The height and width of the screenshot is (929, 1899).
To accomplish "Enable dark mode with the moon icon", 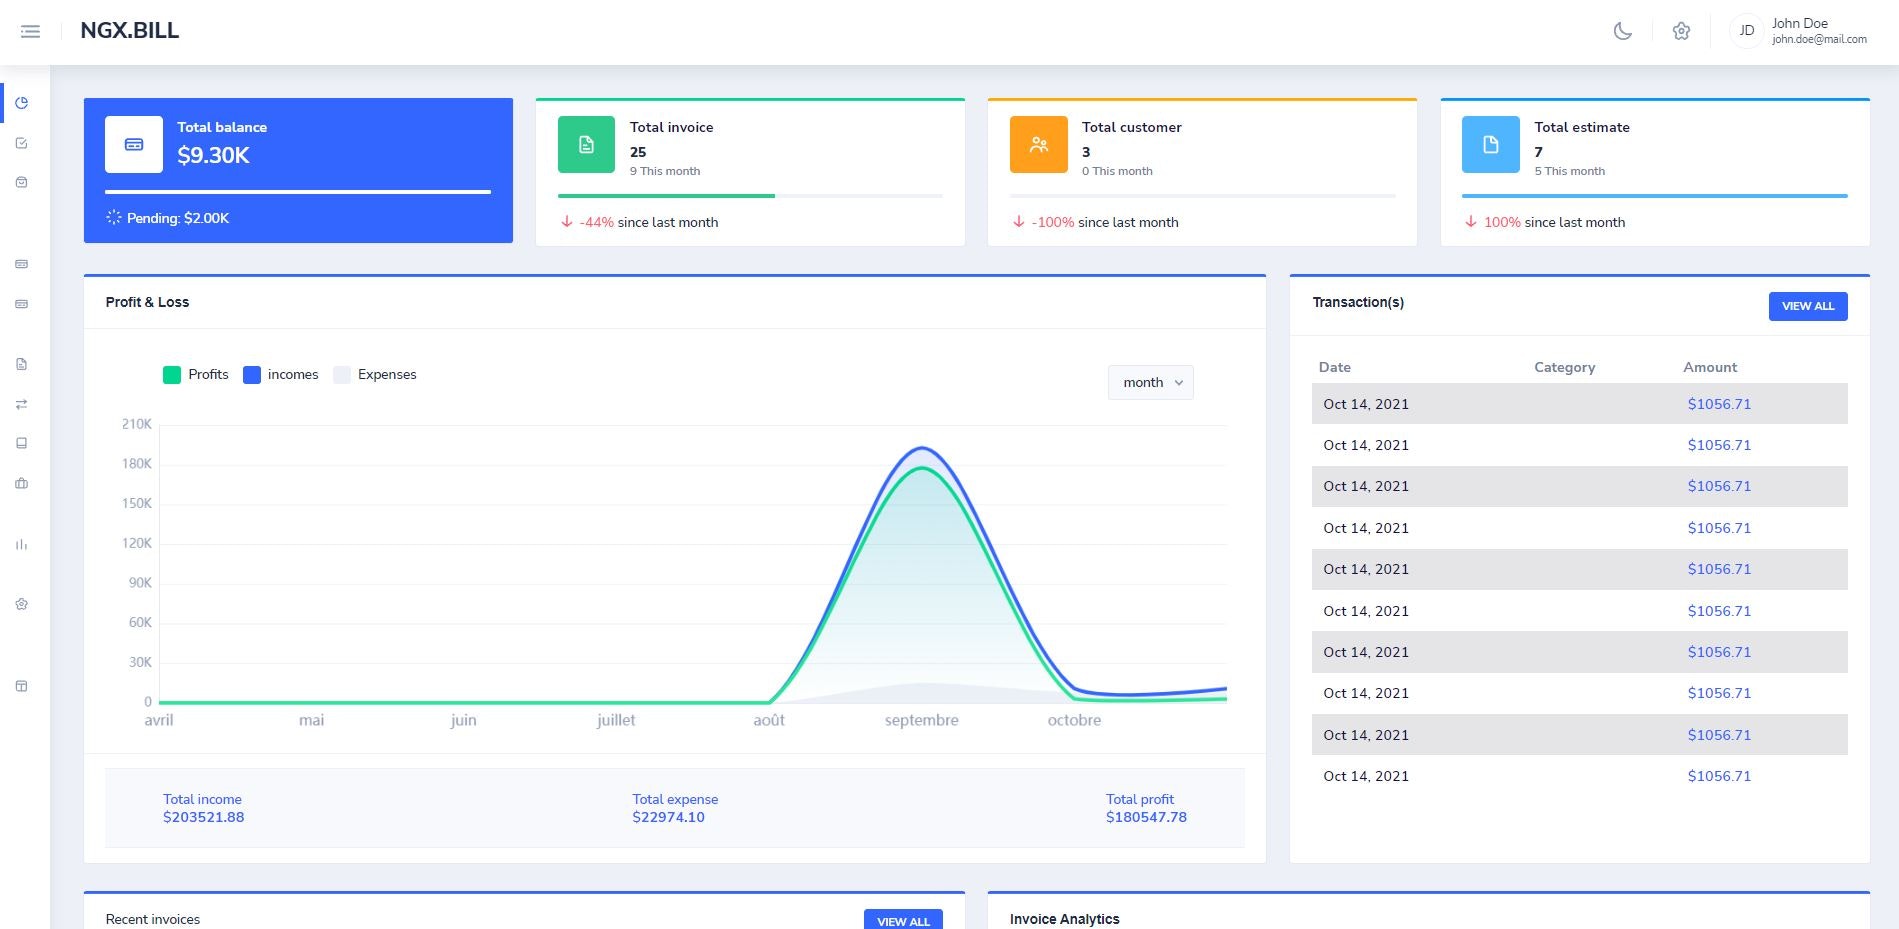I will pos(1622,31).
